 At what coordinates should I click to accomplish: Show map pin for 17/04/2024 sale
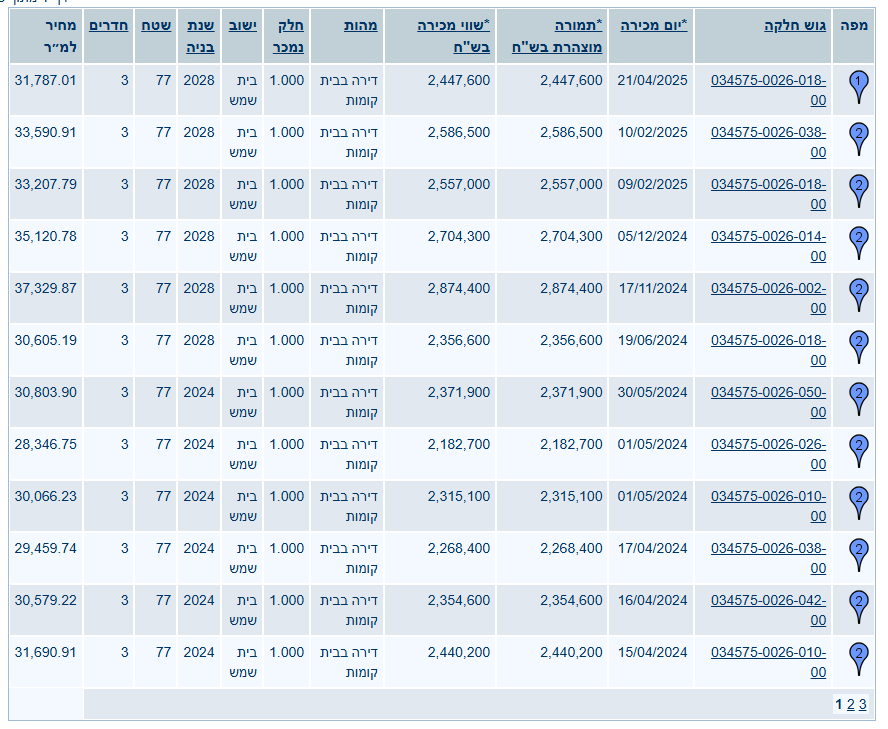(858, 553)
